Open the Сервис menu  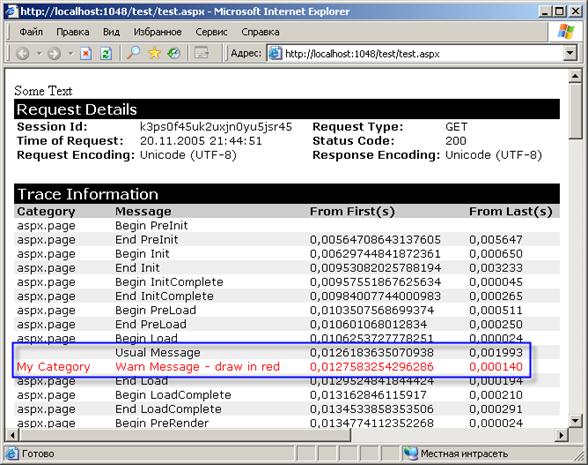[x=212, y=32]
